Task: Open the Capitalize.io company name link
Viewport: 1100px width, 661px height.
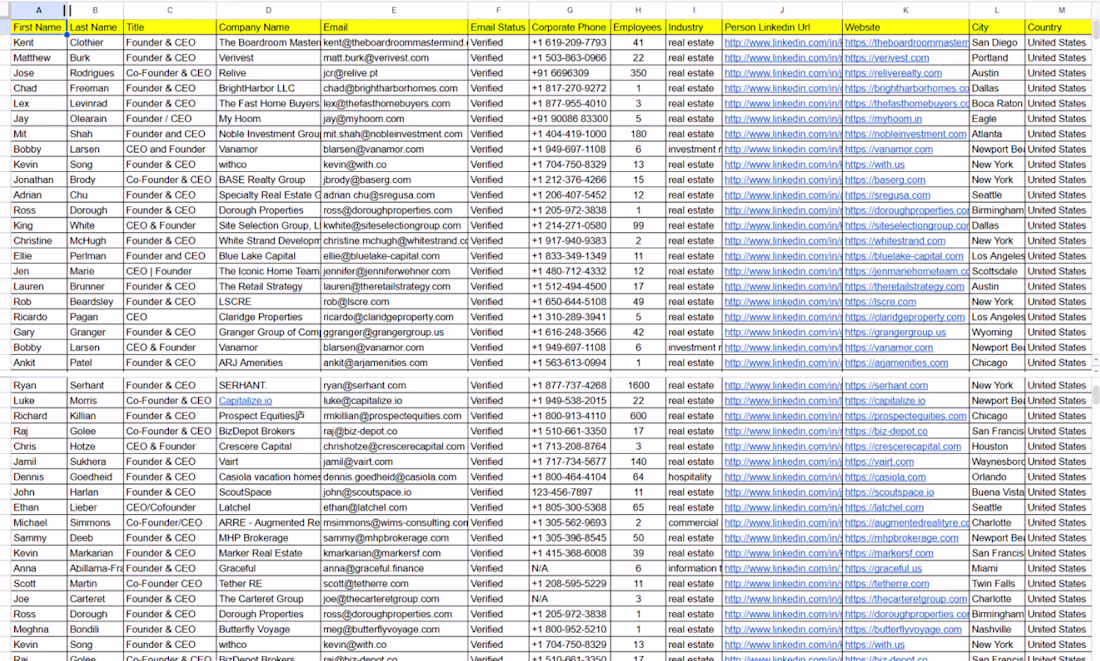Action: tap(246, 401)
